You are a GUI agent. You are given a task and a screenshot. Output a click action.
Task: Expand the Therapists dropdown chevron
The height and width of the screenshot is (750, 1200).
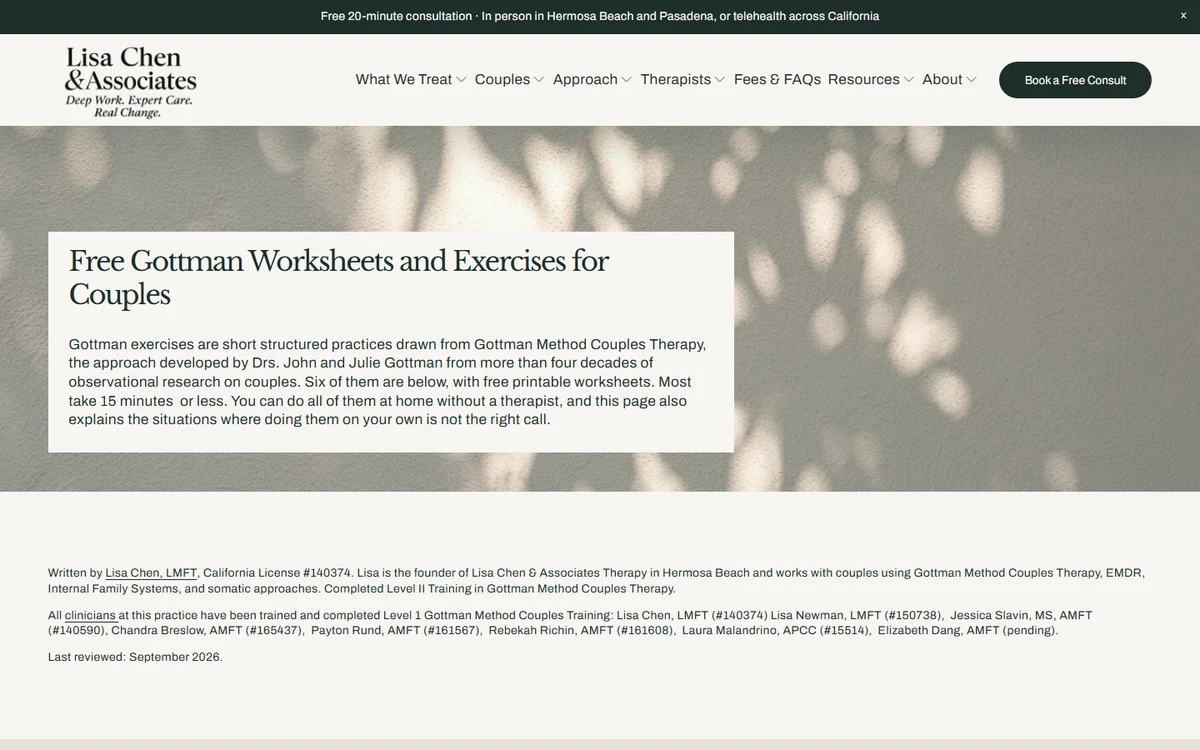(x=720, y=80)
